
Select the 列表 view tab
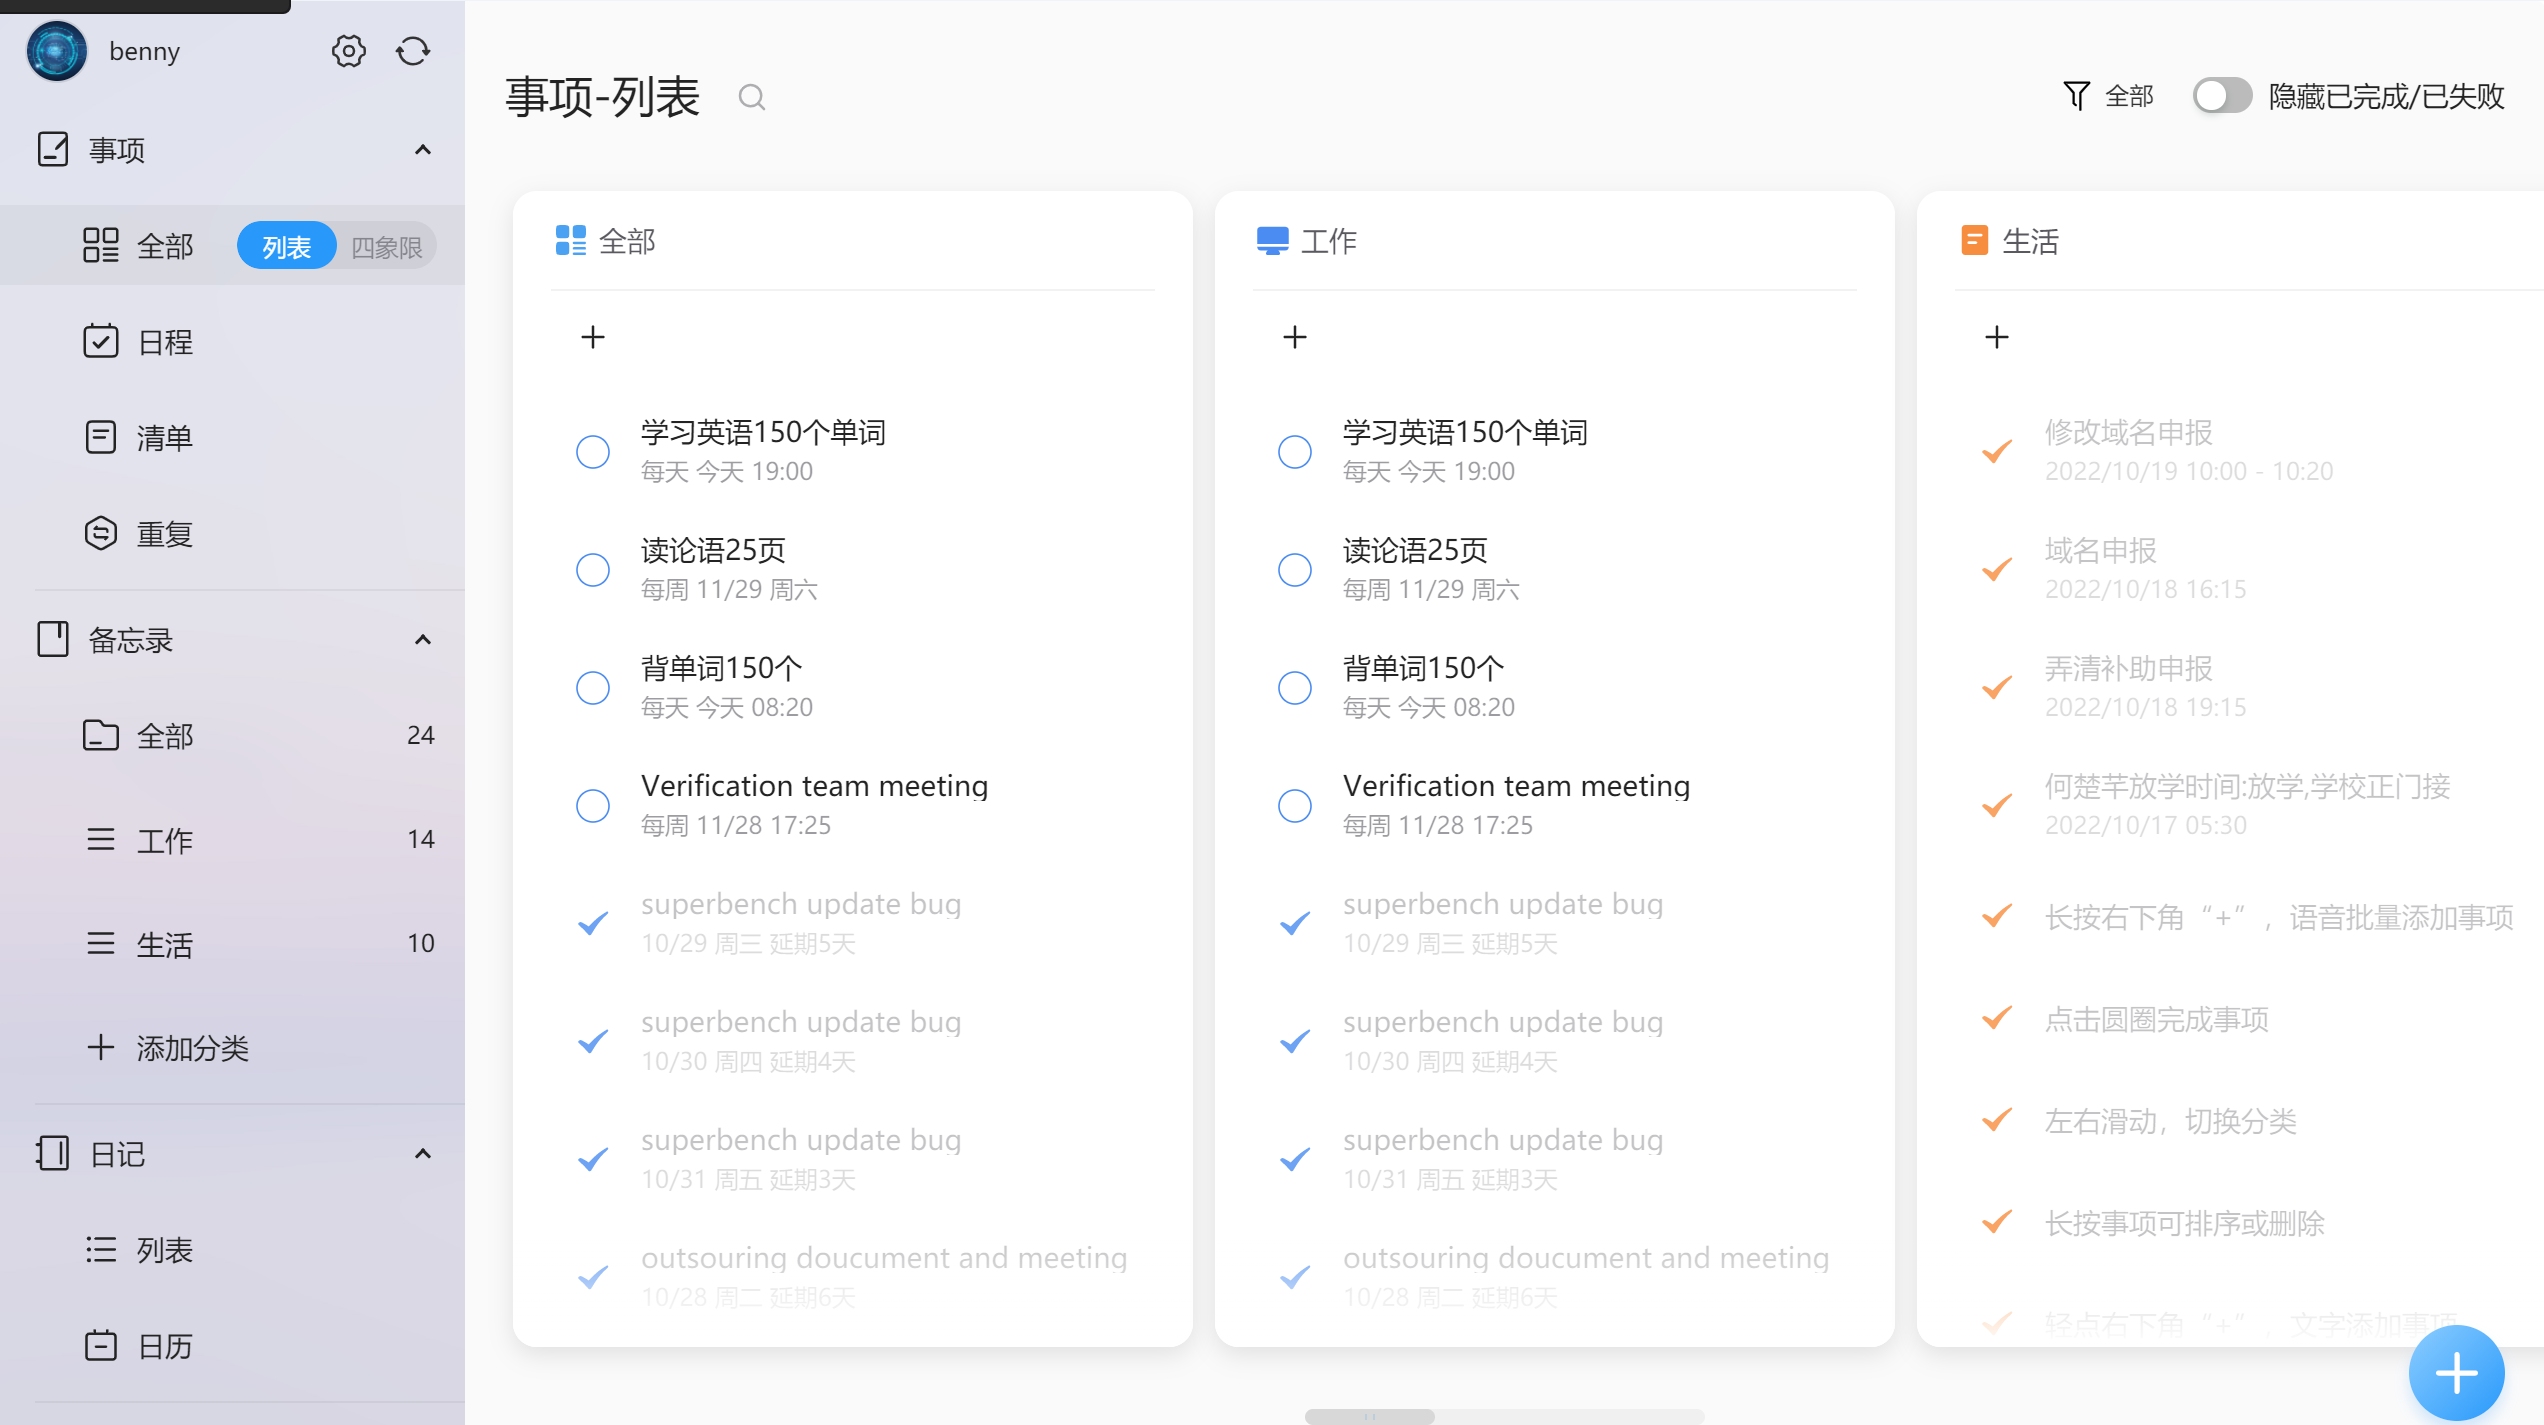pyautogui.click(x=286, y=247)
